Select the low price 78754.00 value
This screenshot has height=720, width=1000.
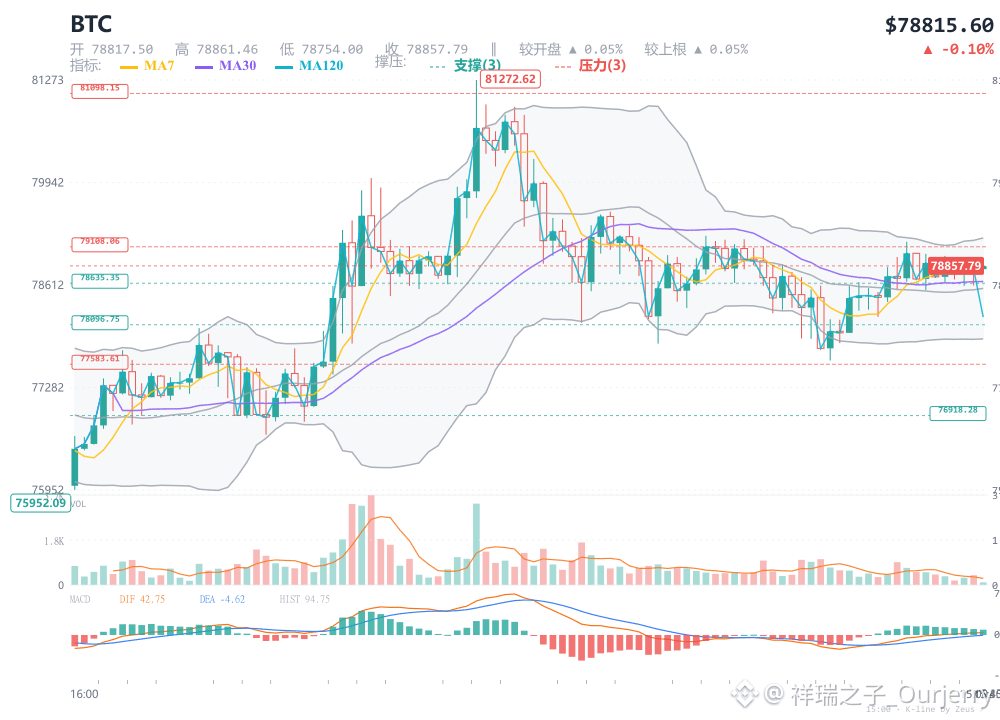(x=332, y=49)
